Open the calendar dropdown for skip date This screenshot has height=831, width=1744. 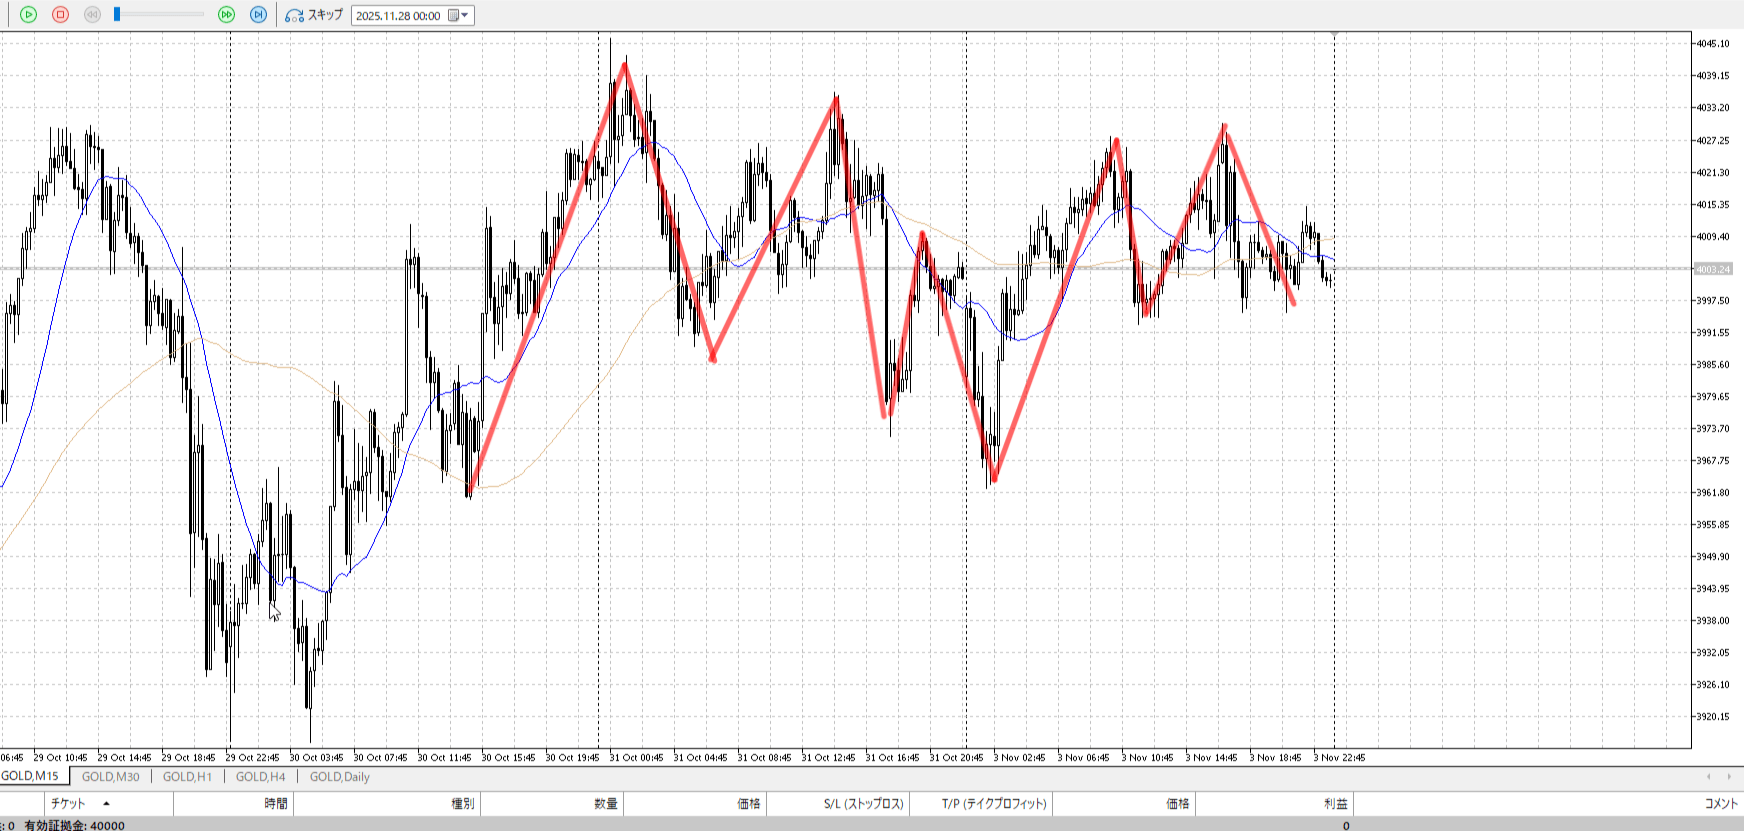(x=459, y=15)
